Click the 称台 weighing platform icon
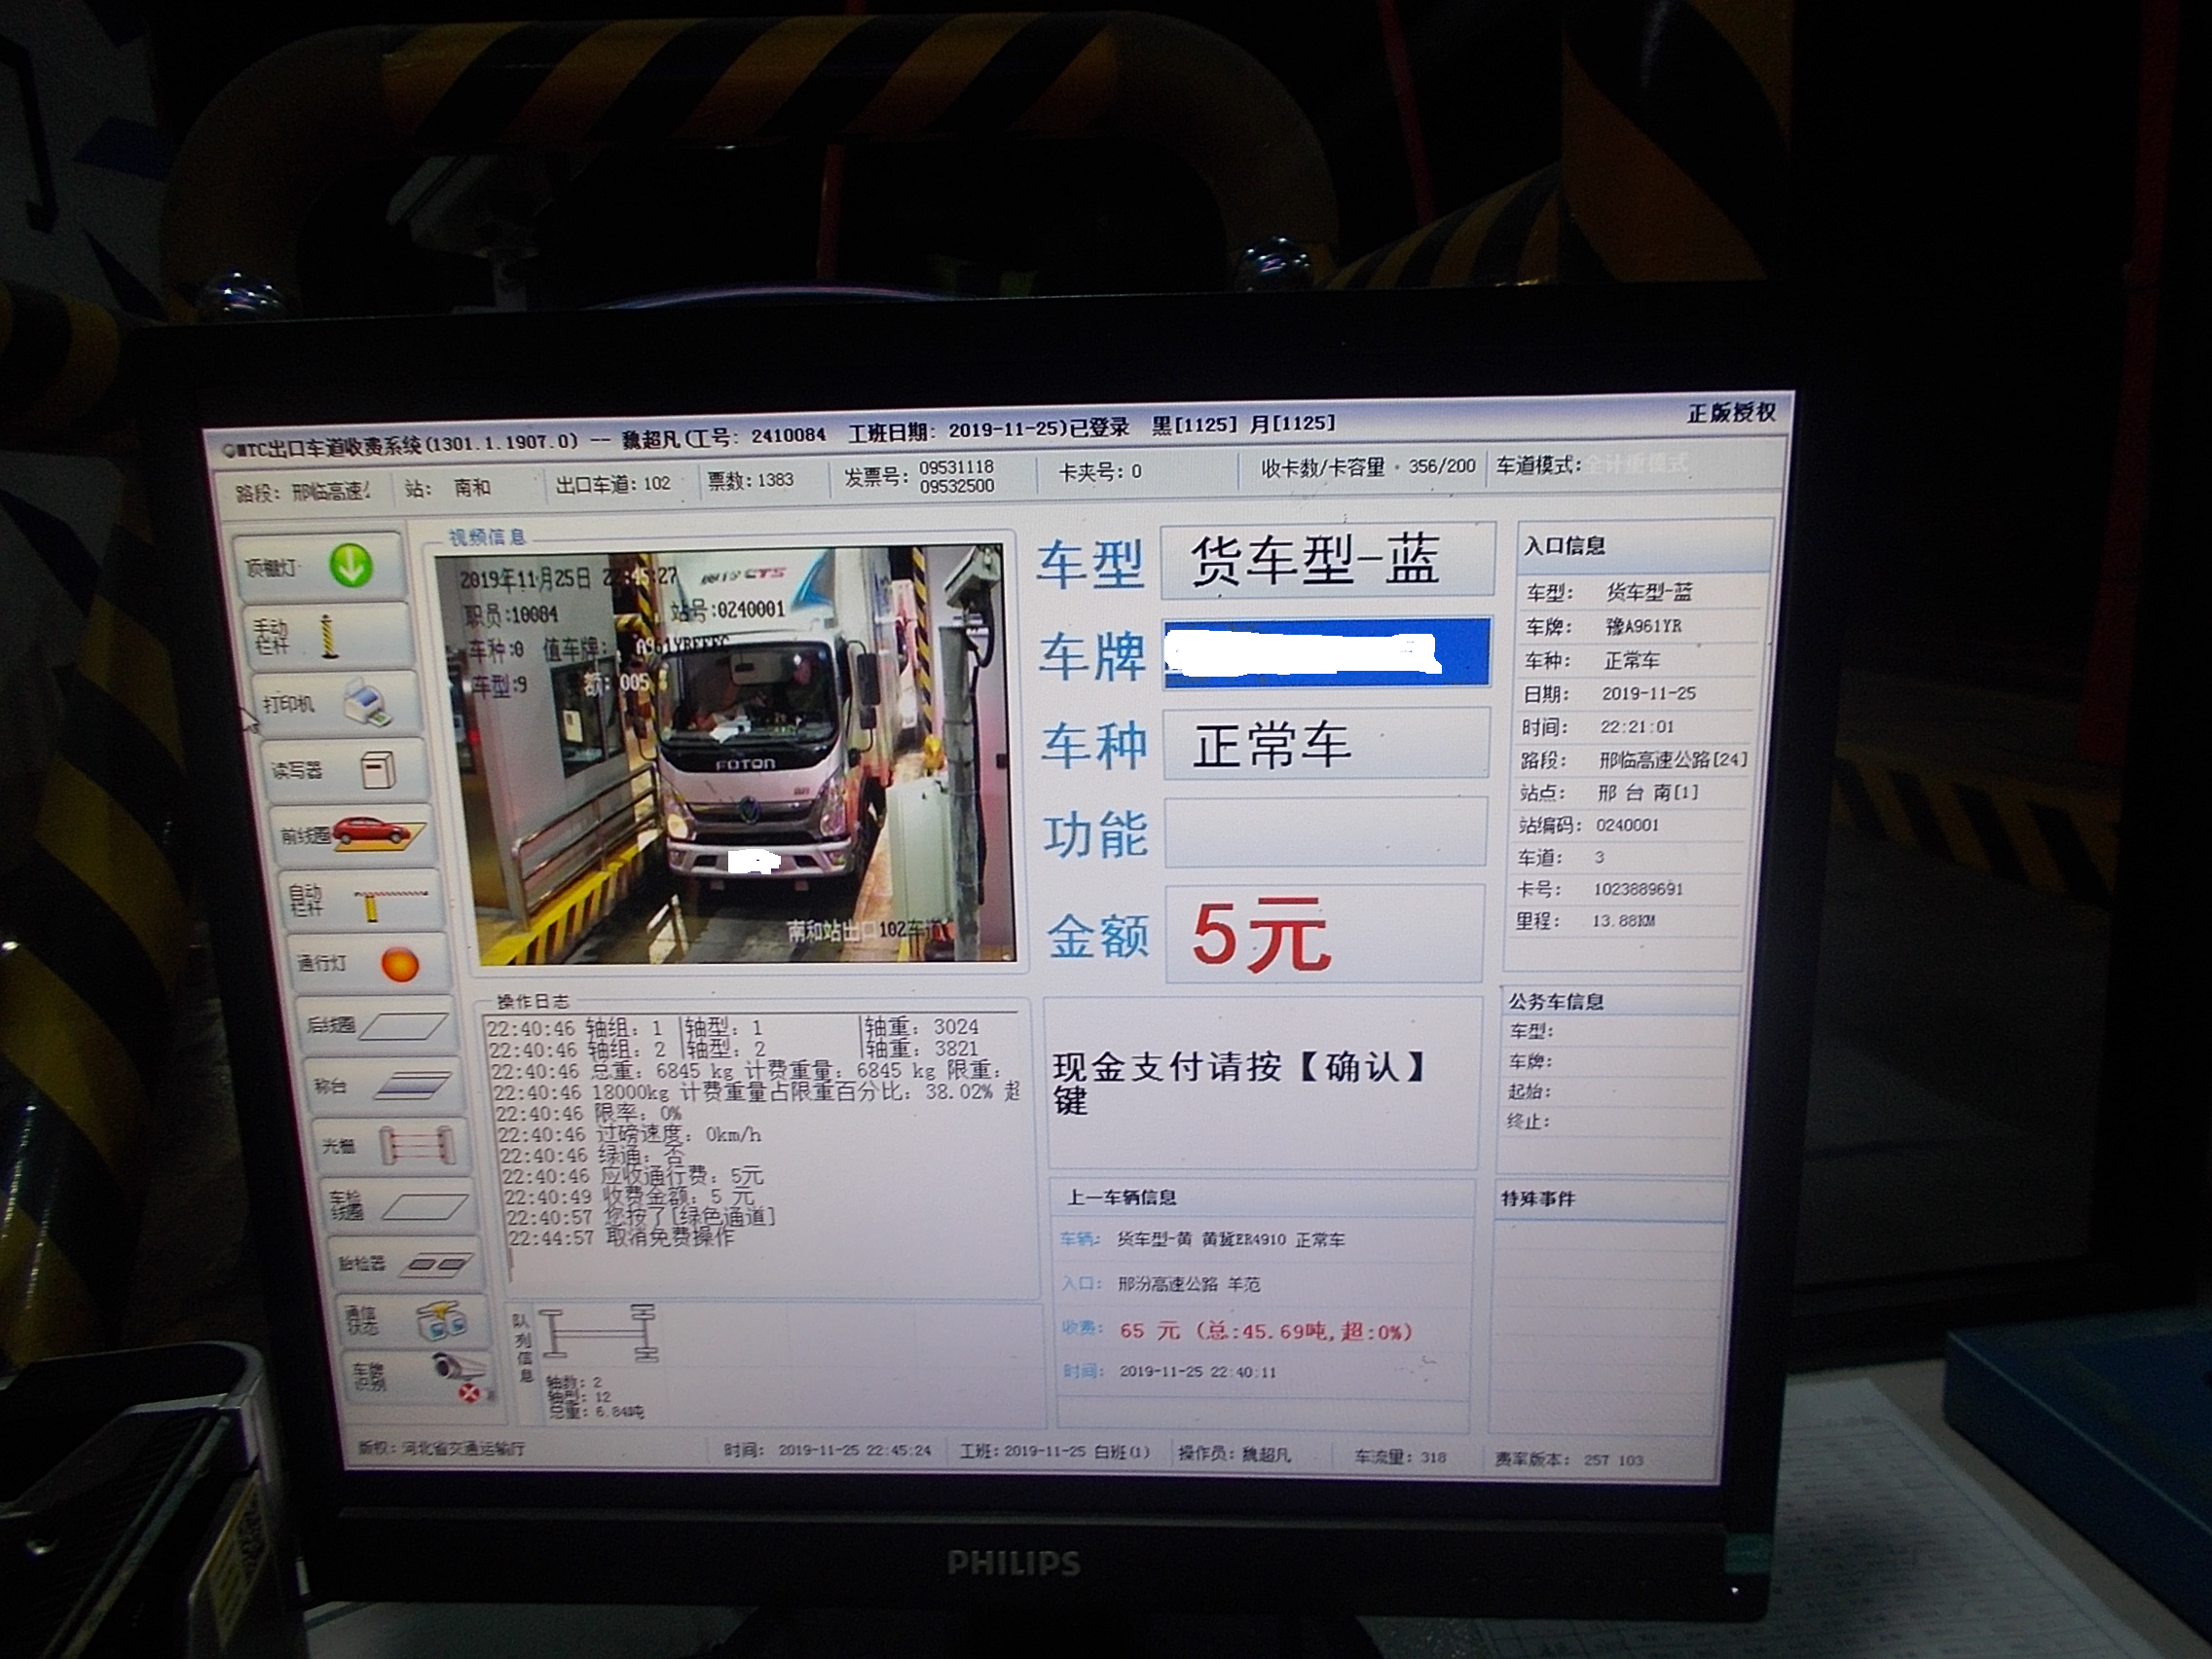 coord(412,1086)
